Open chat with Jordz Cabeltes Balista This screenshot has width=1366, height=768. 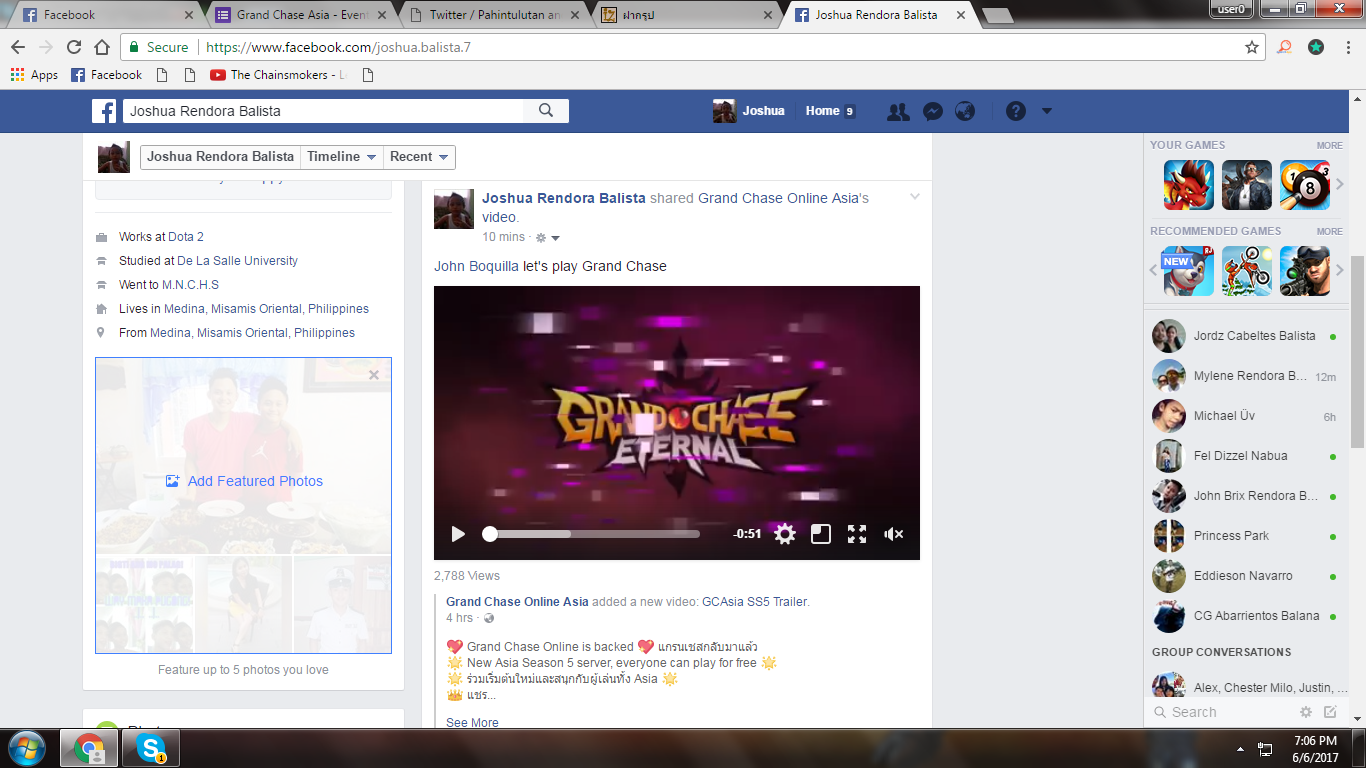click(x=1246, y=336)
